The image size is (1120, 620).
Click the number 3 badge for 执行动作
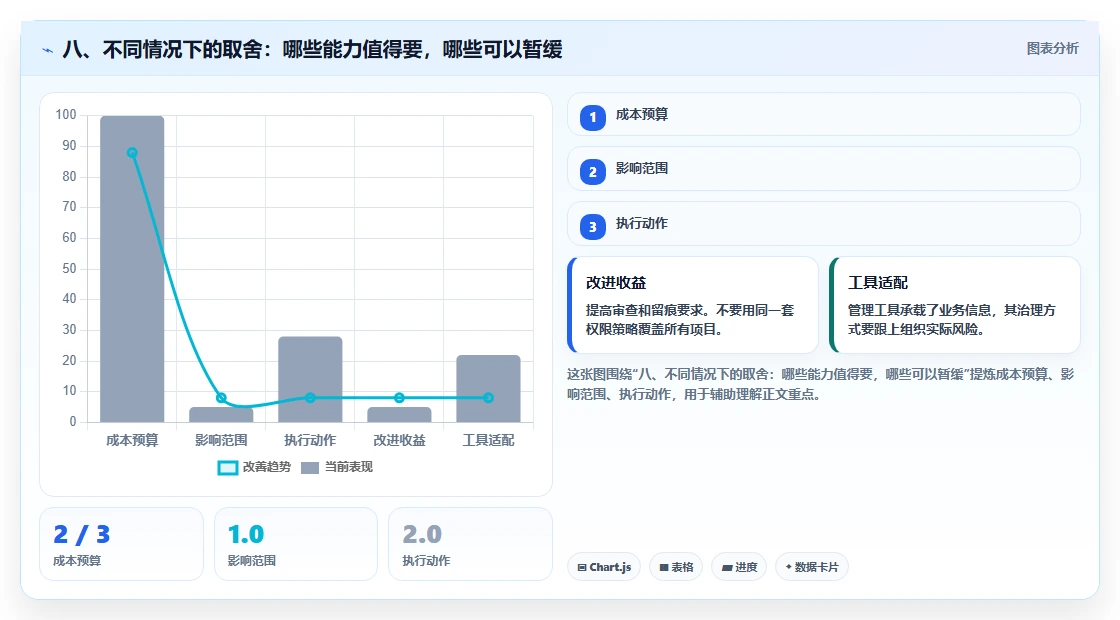(x=593, y=227)
